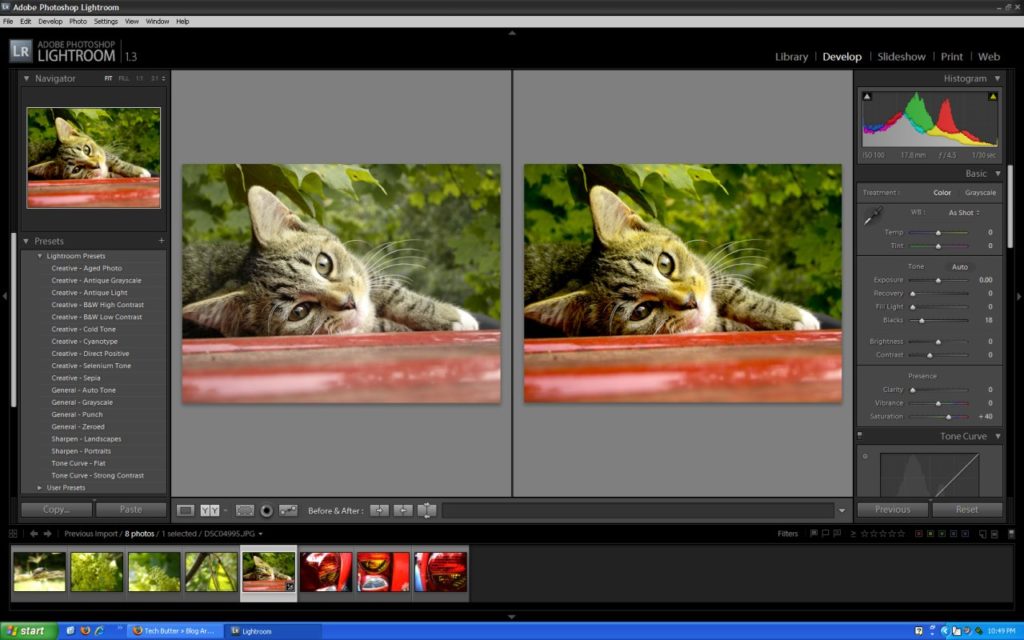Screen dimensions: 1024x640
Task: Switch to Tech Butter browser taskbar item
Action: coord(174,631)
